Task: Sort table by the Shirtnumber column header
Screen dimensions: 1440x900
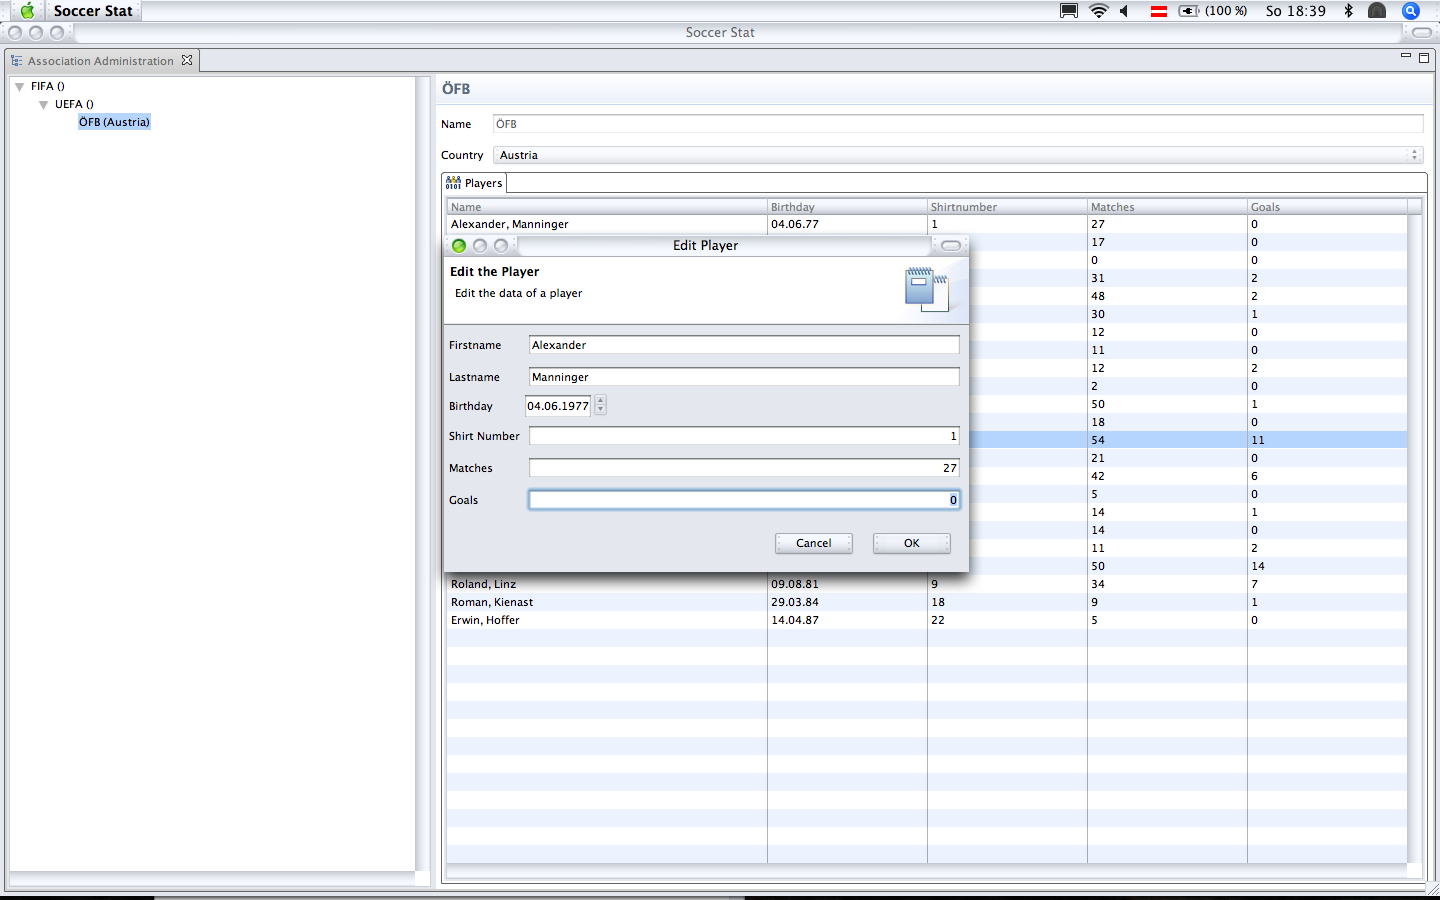Action: [1007, 207]
